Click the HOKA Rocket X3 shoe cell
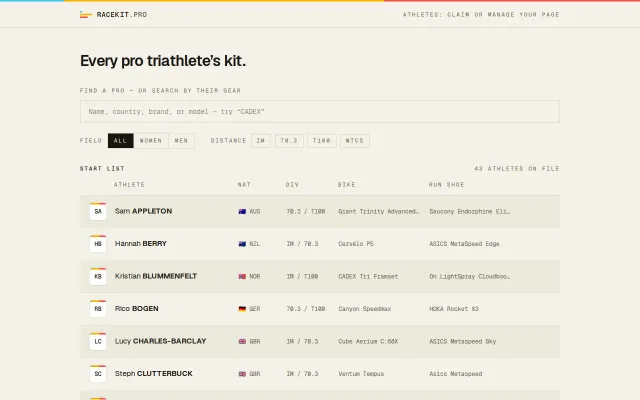The height and width of the screenshot is (400, 640). (x=453, y=309)
